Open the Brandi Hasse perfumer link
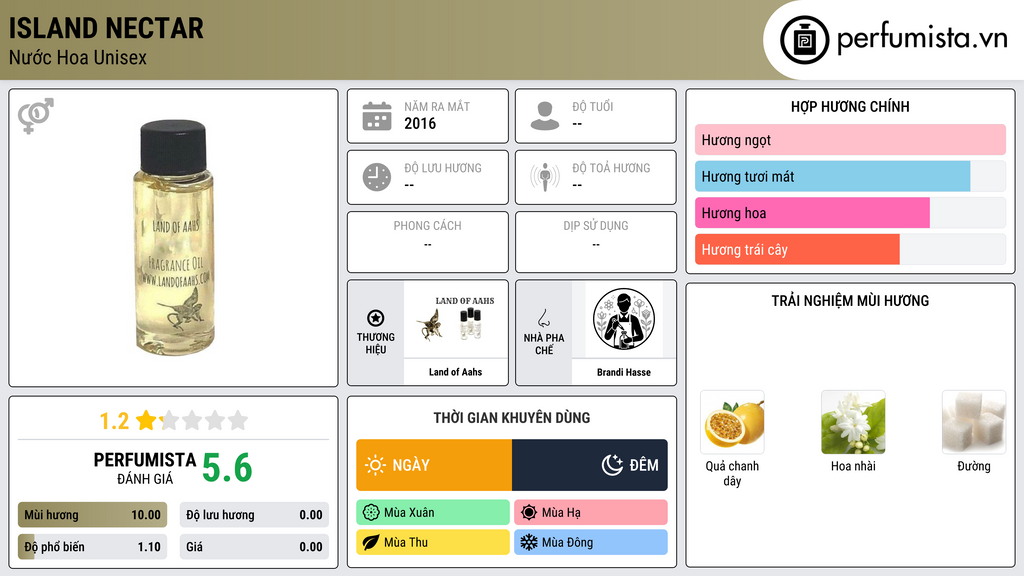 point(624,372)
